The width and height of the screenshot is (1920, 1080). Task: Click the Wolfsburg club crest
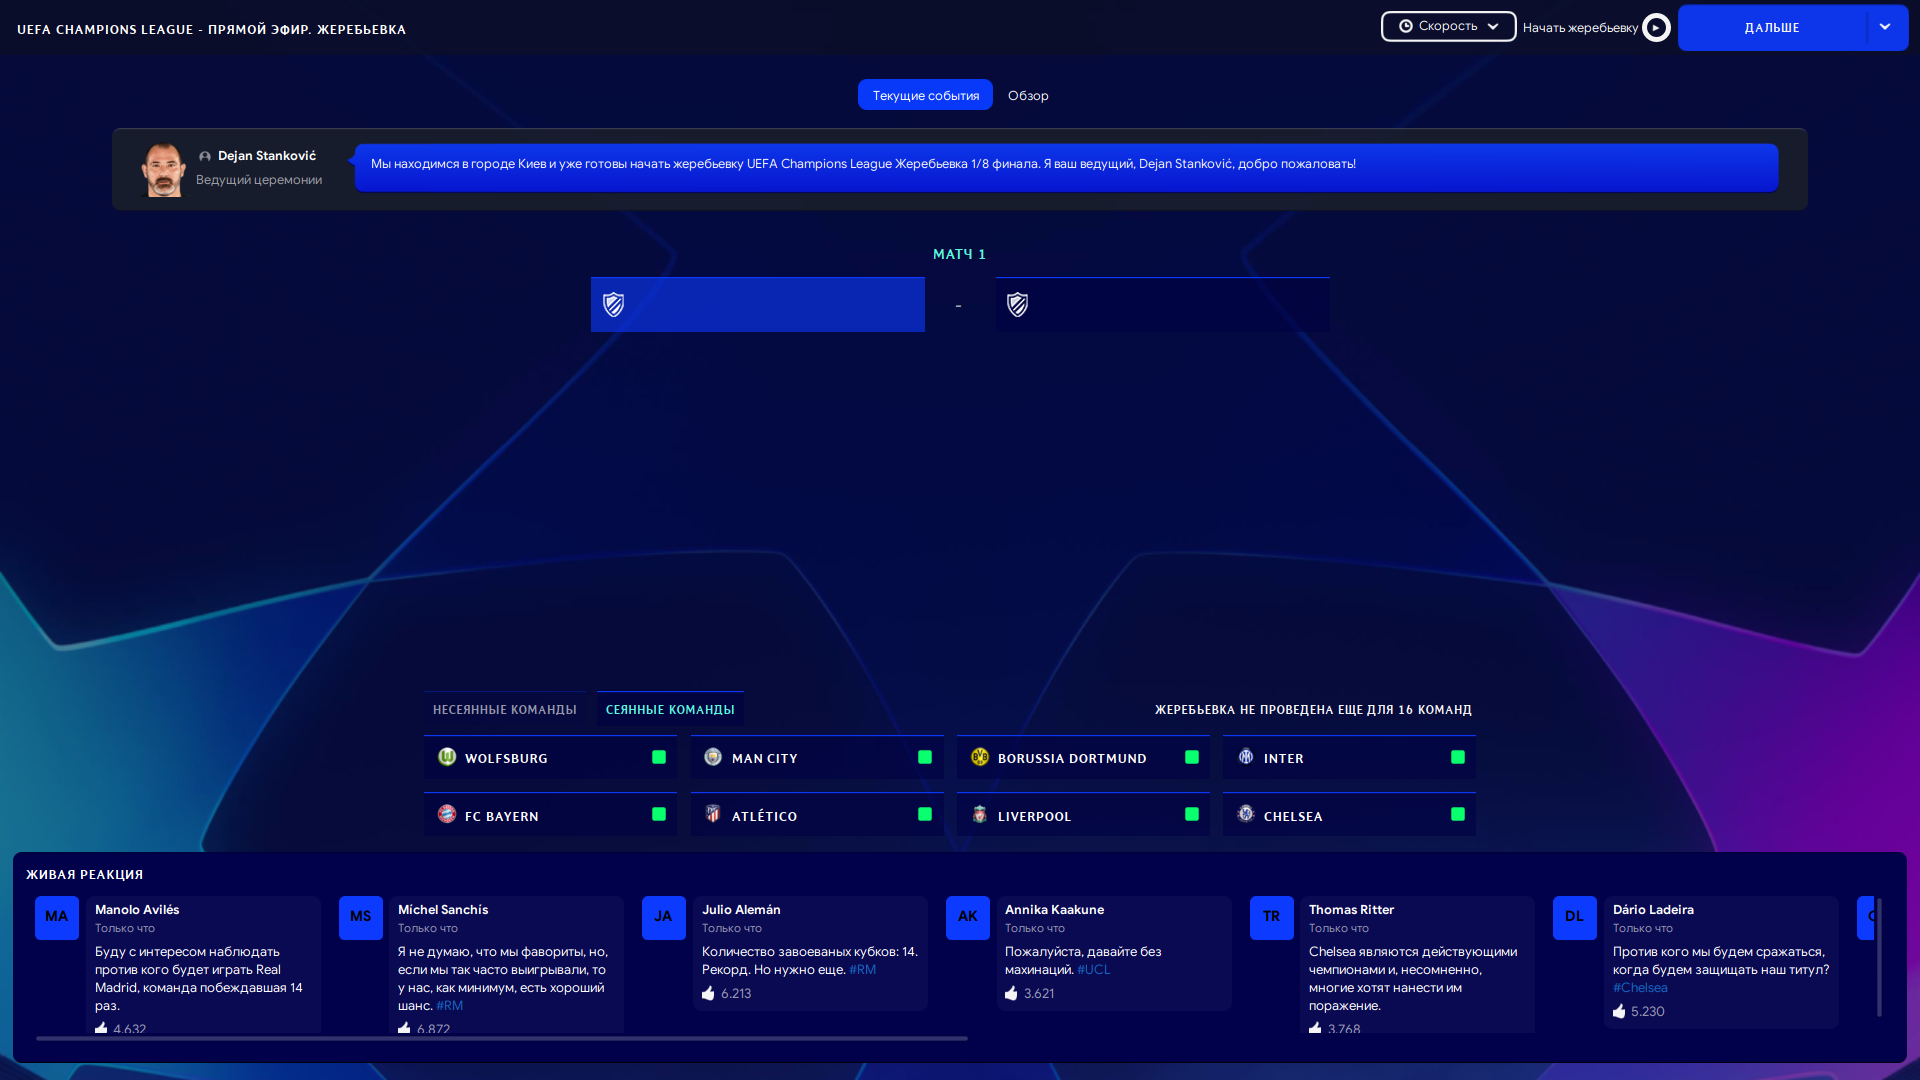coord(447,757)
